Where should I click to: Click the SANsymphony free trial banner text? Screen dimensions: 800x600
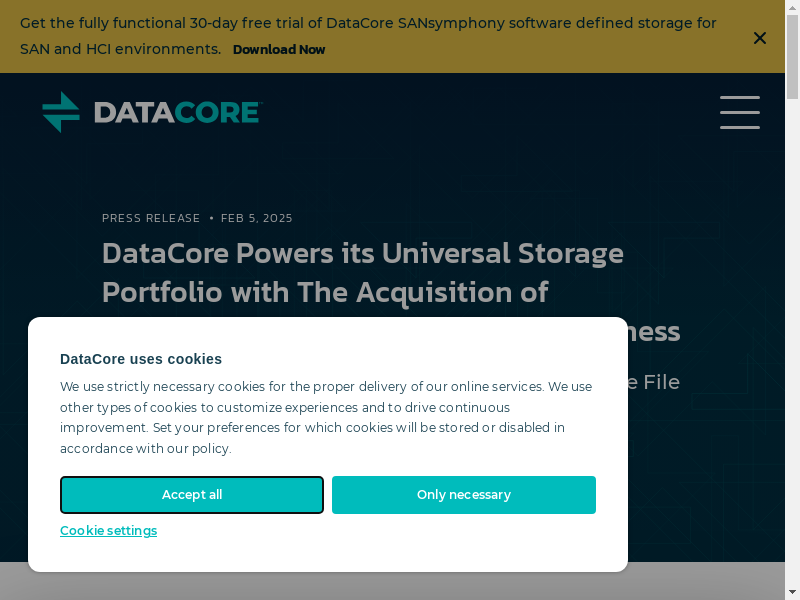[368, 23]
